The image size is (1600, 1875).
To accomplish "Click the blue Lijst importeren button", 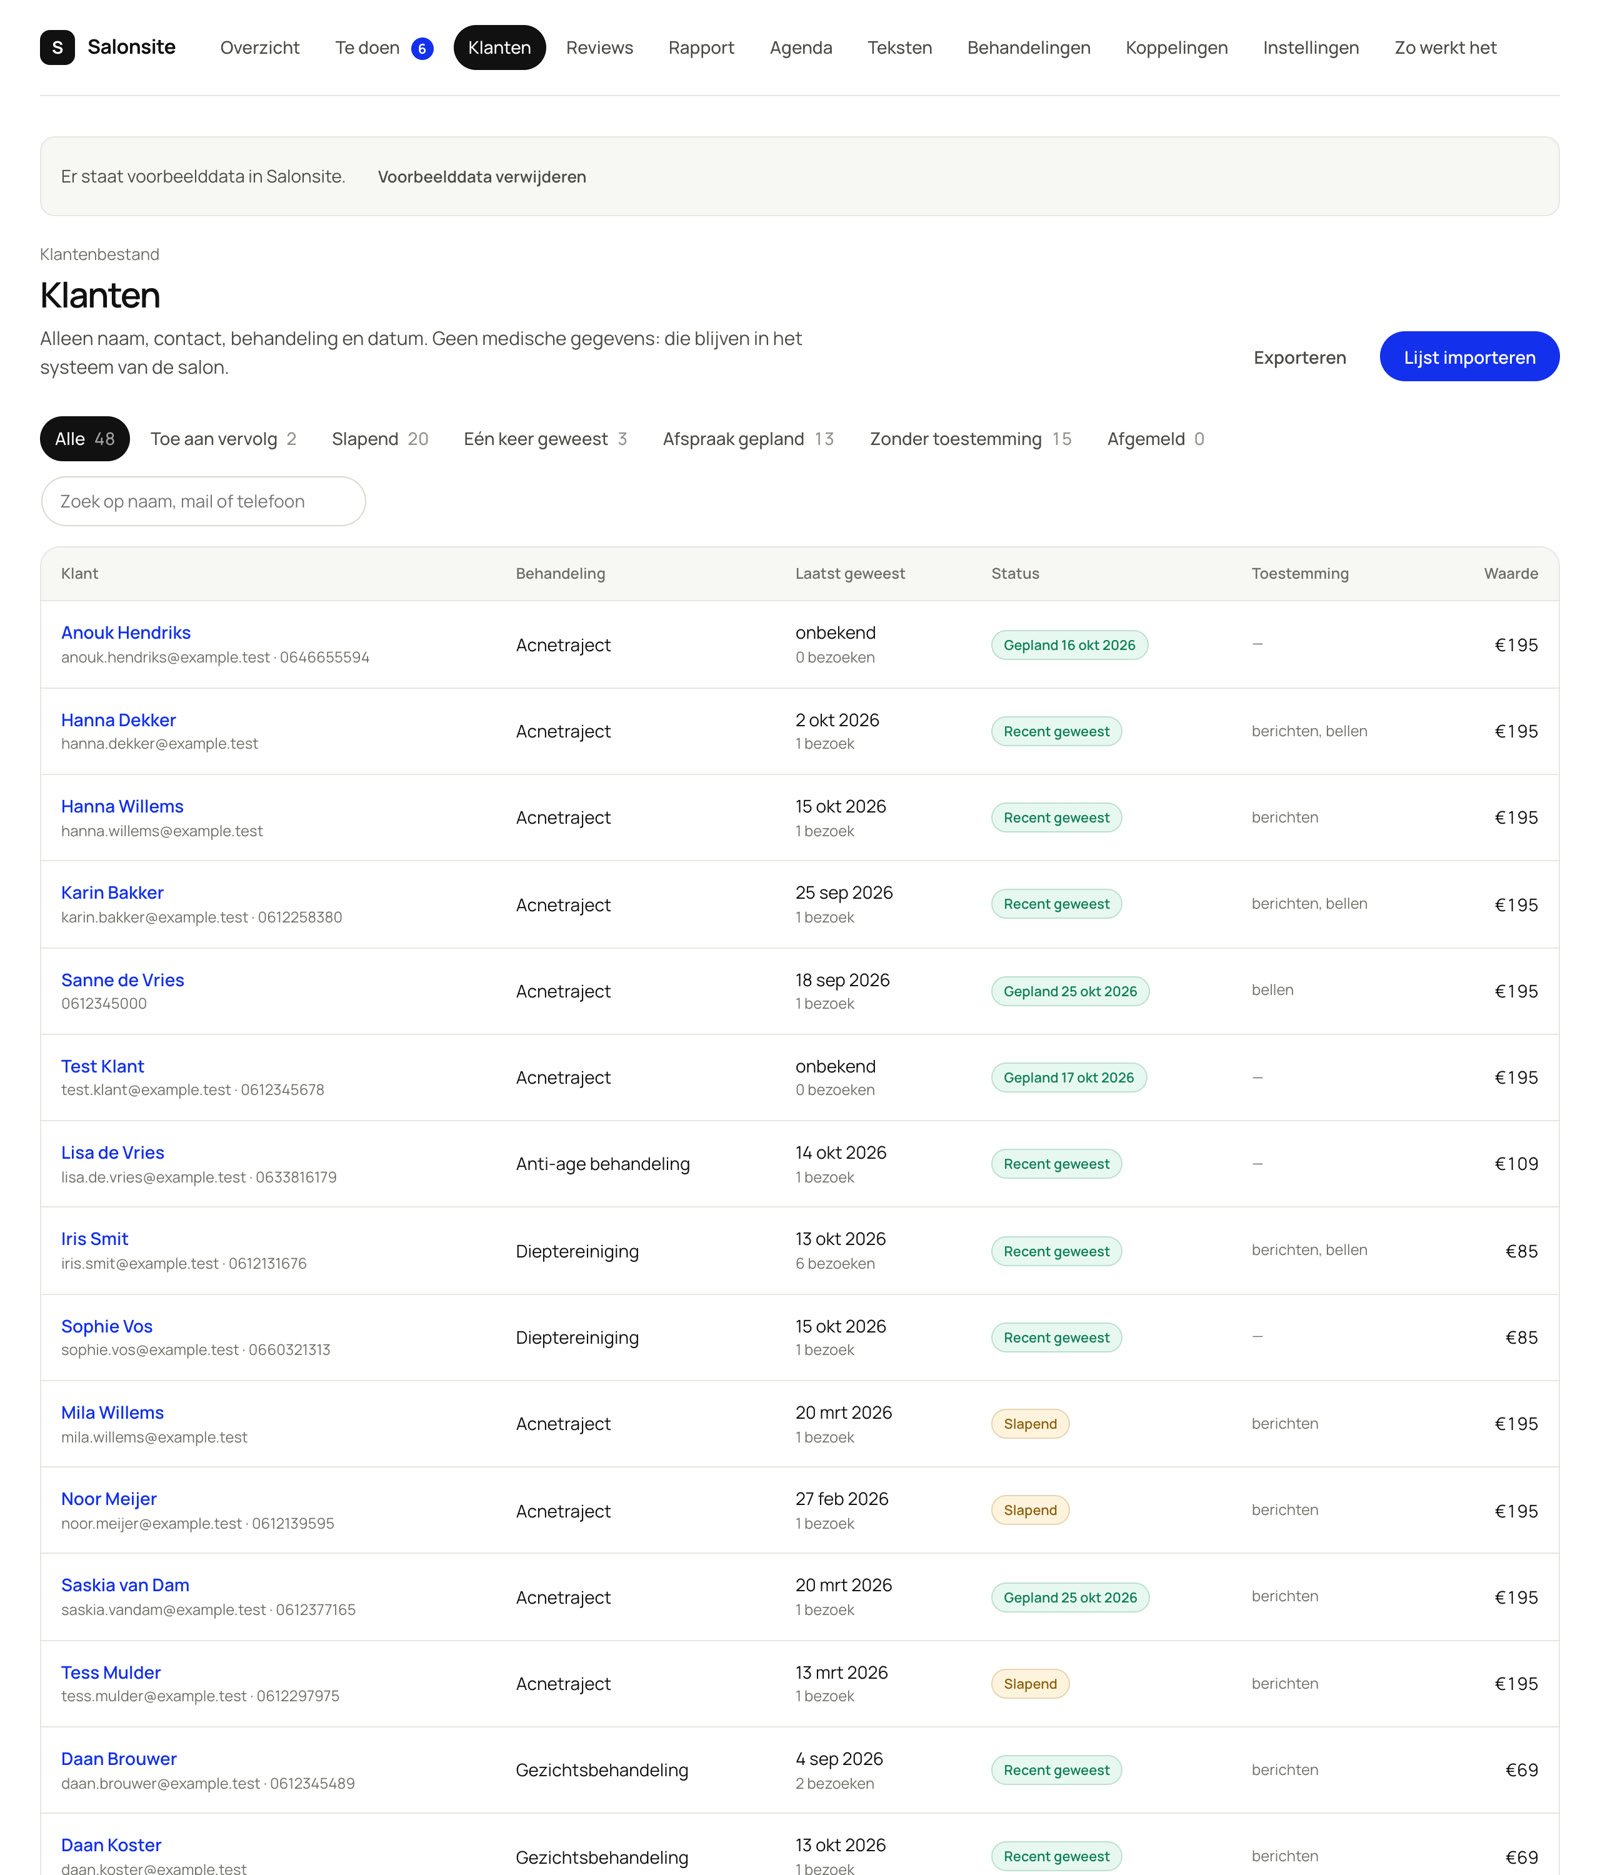I will (1469, 357).
